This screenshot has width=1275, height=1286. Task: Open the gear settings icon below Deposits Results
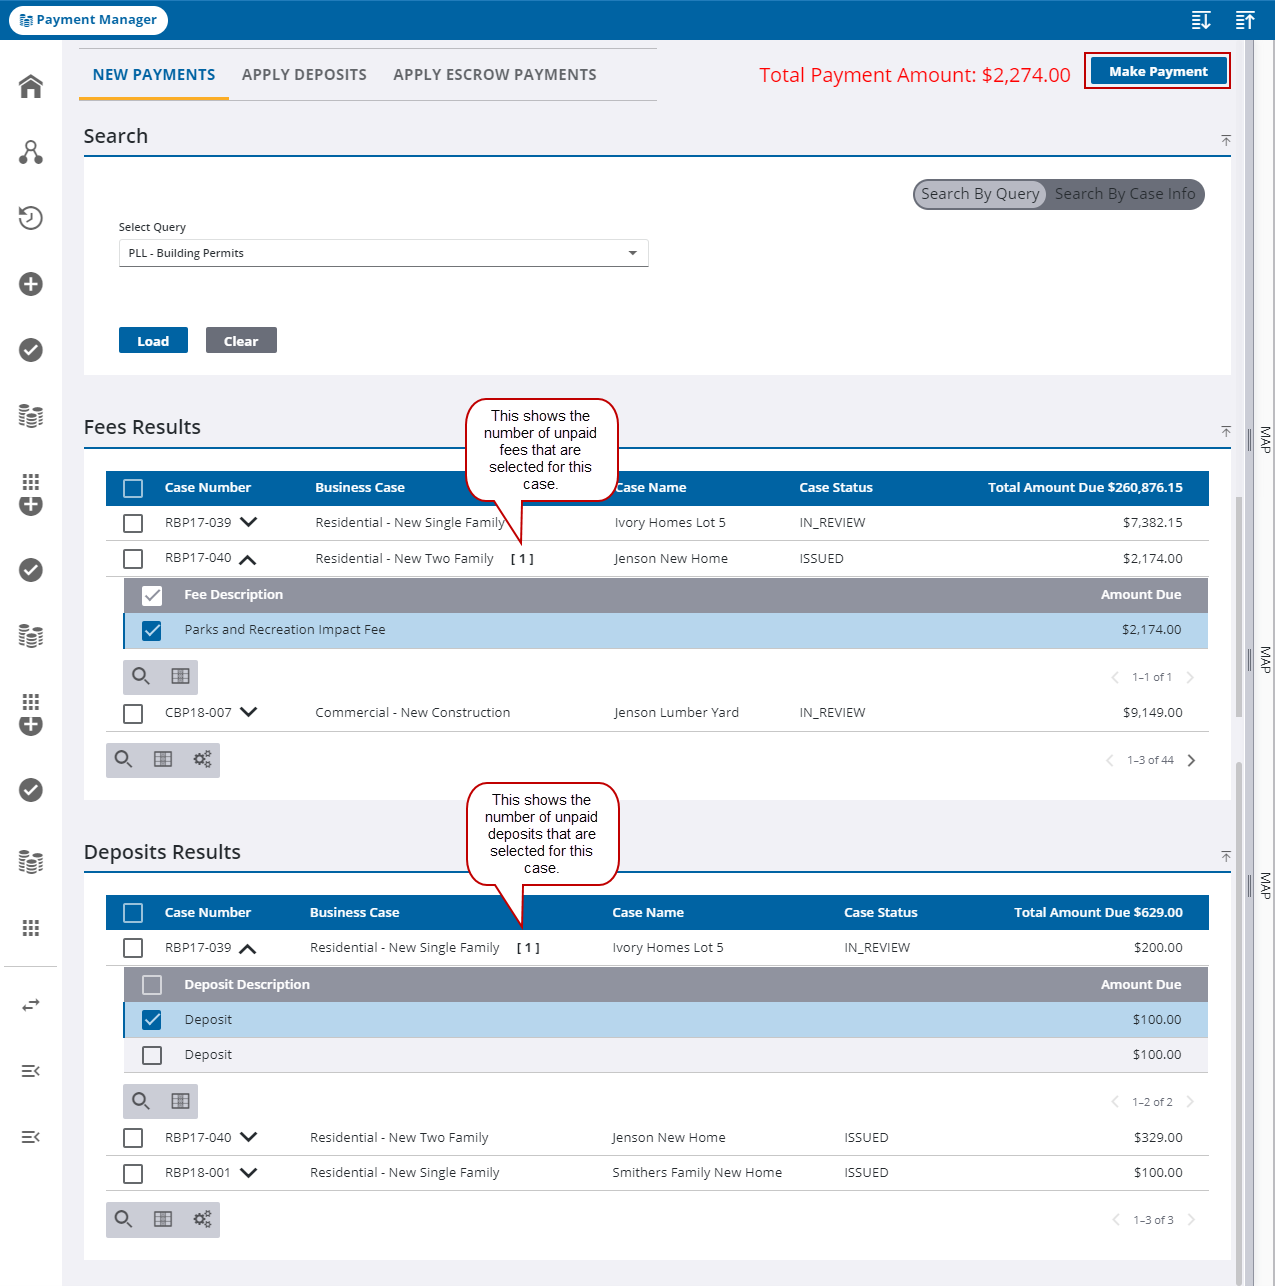click(202, 1219)
